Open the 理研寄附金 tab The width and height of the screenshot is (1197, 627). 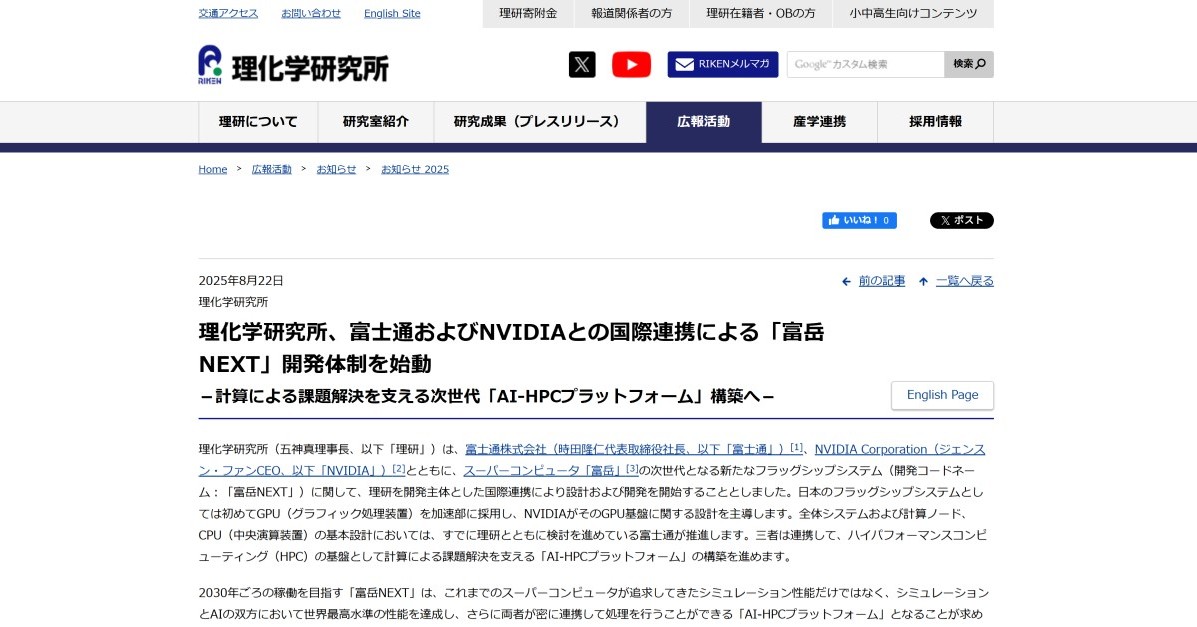(527, 13)
